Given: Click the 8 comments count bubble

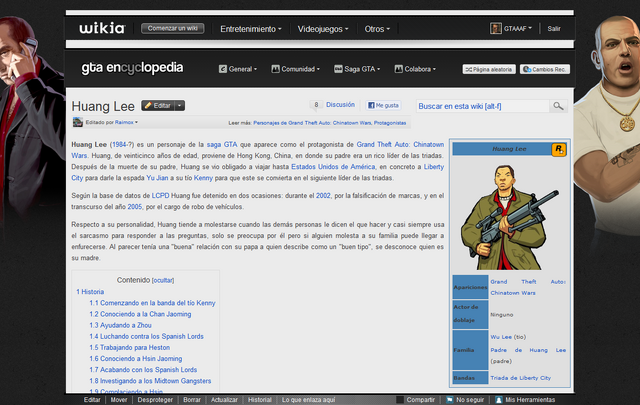Looking at the screenshot, I should tap(316, 105).
